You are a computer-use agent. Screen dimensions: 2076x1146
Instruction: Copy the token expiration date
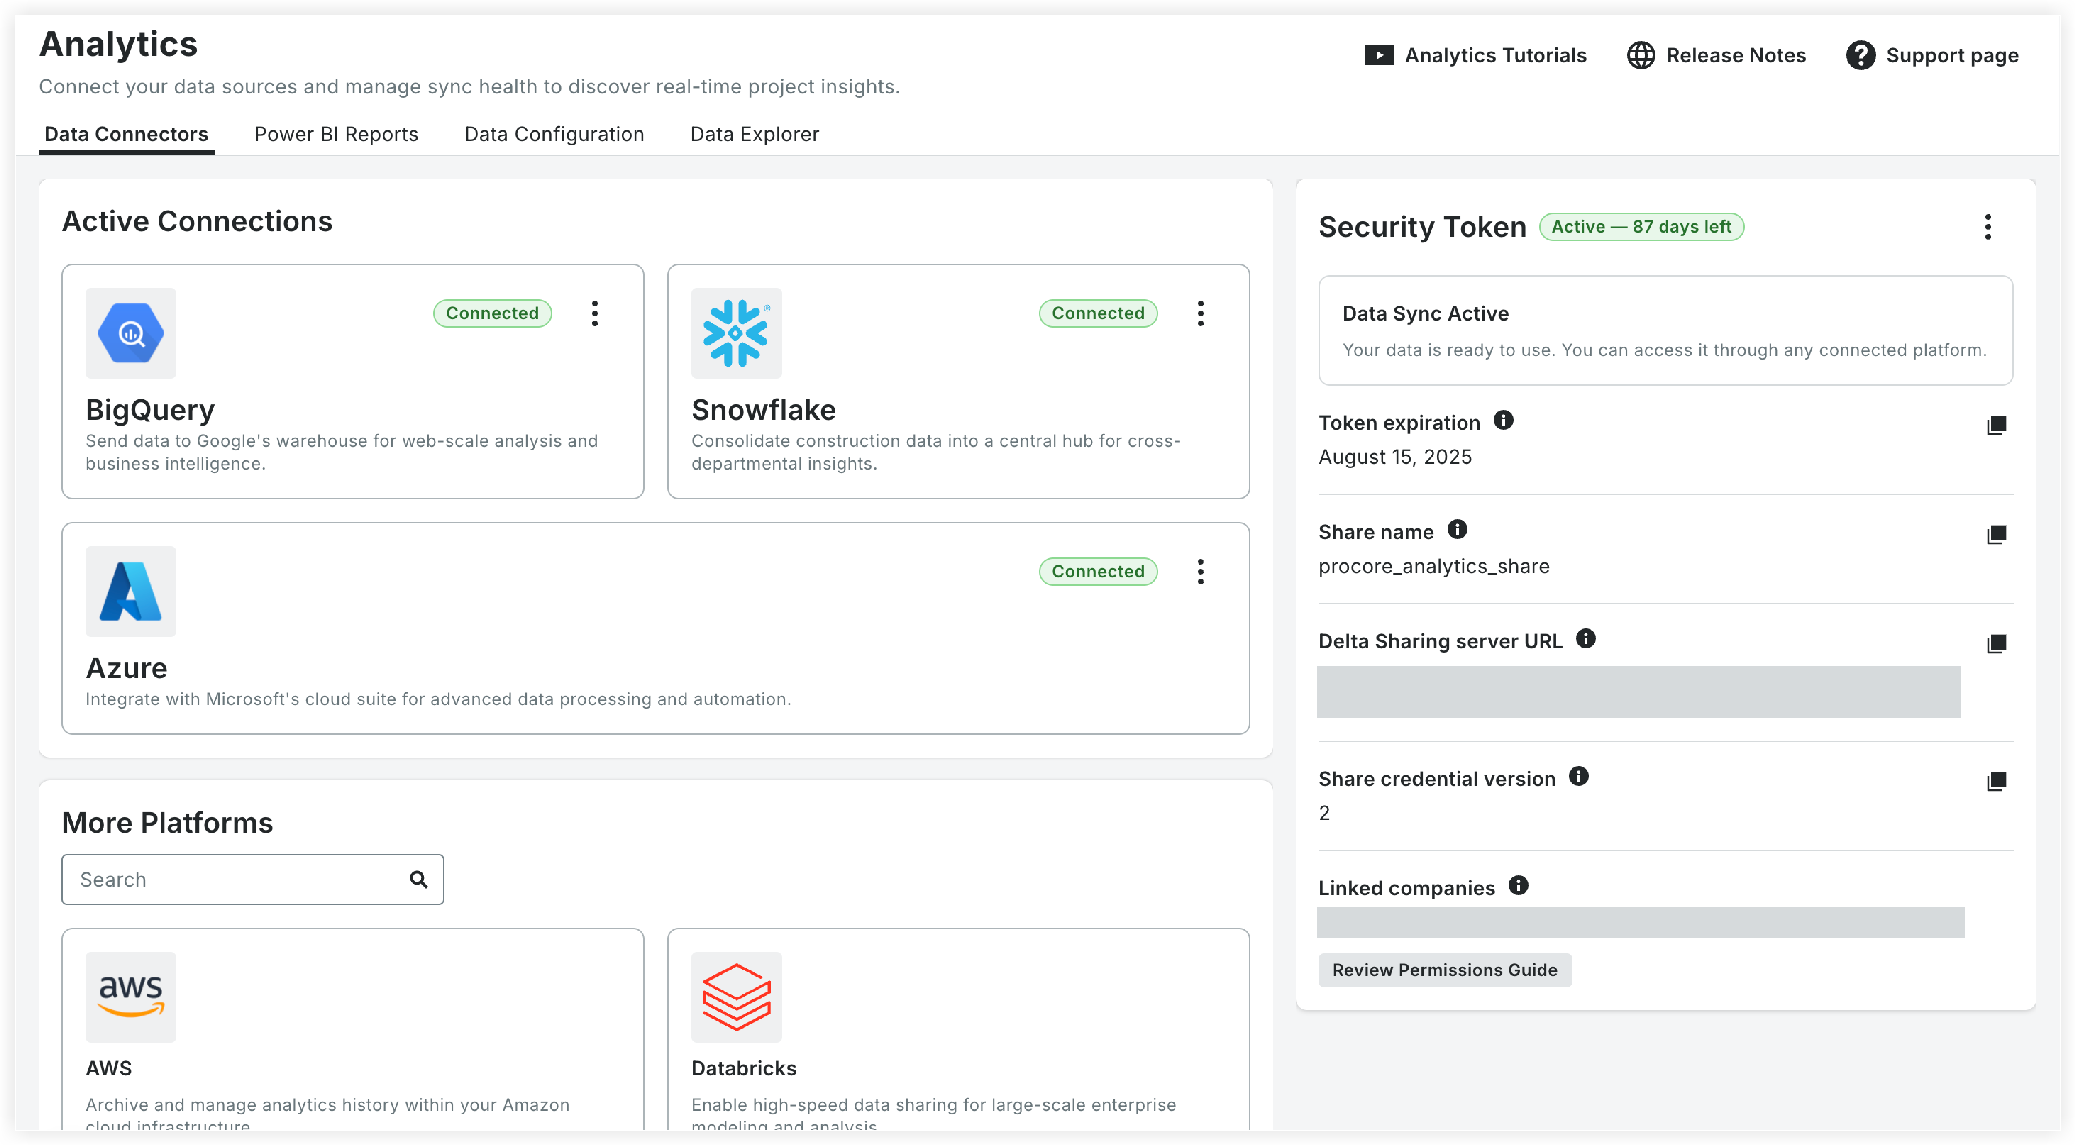[1997, 426]
